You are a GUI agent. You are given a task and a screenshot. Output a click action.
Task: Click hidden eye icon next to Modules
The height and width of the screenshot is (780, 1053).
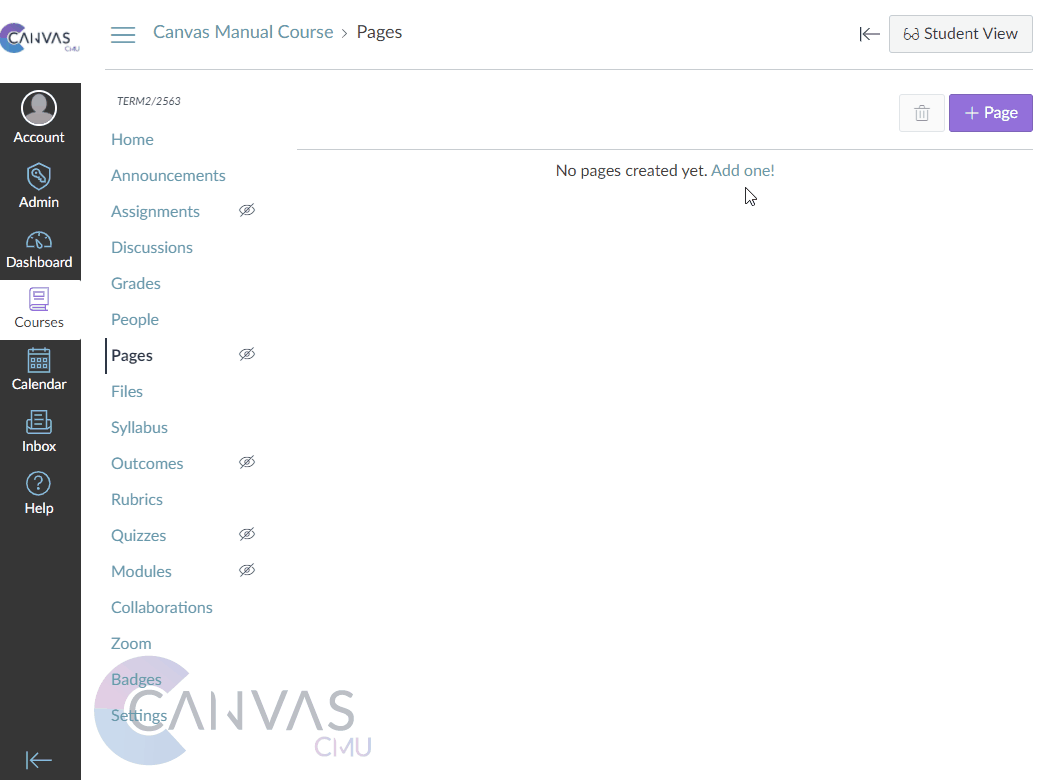[247, 570]
